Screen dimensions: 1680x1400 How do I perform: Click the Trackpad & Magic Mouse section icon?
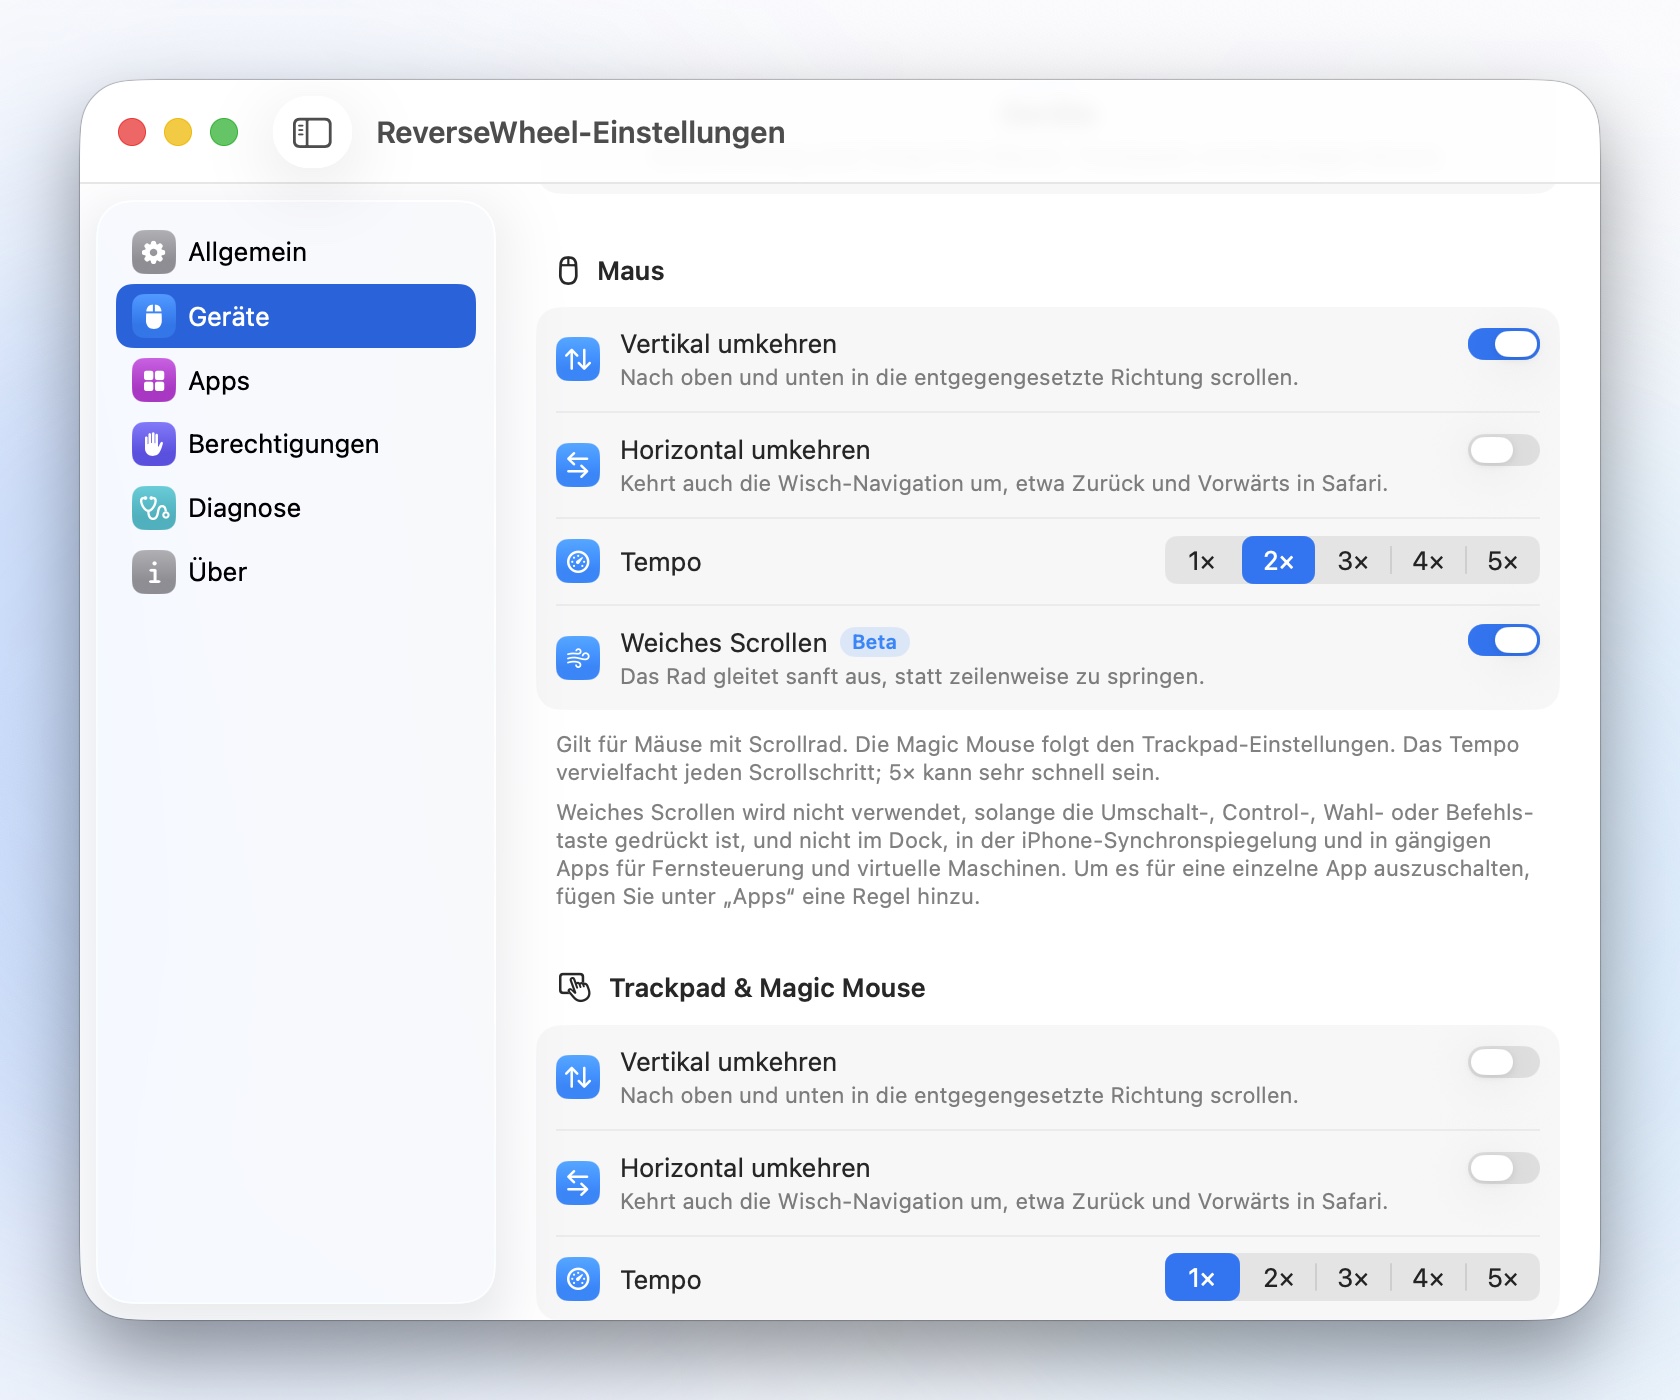pyautogui.click(x=574, y=987)
